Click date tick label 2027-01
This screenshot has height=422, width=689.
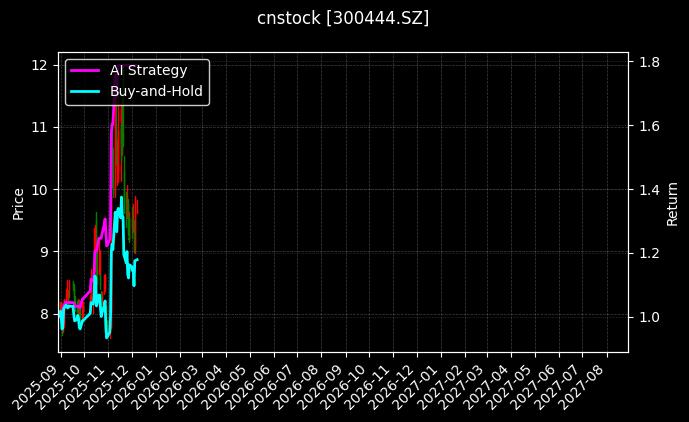click(415, 387)
